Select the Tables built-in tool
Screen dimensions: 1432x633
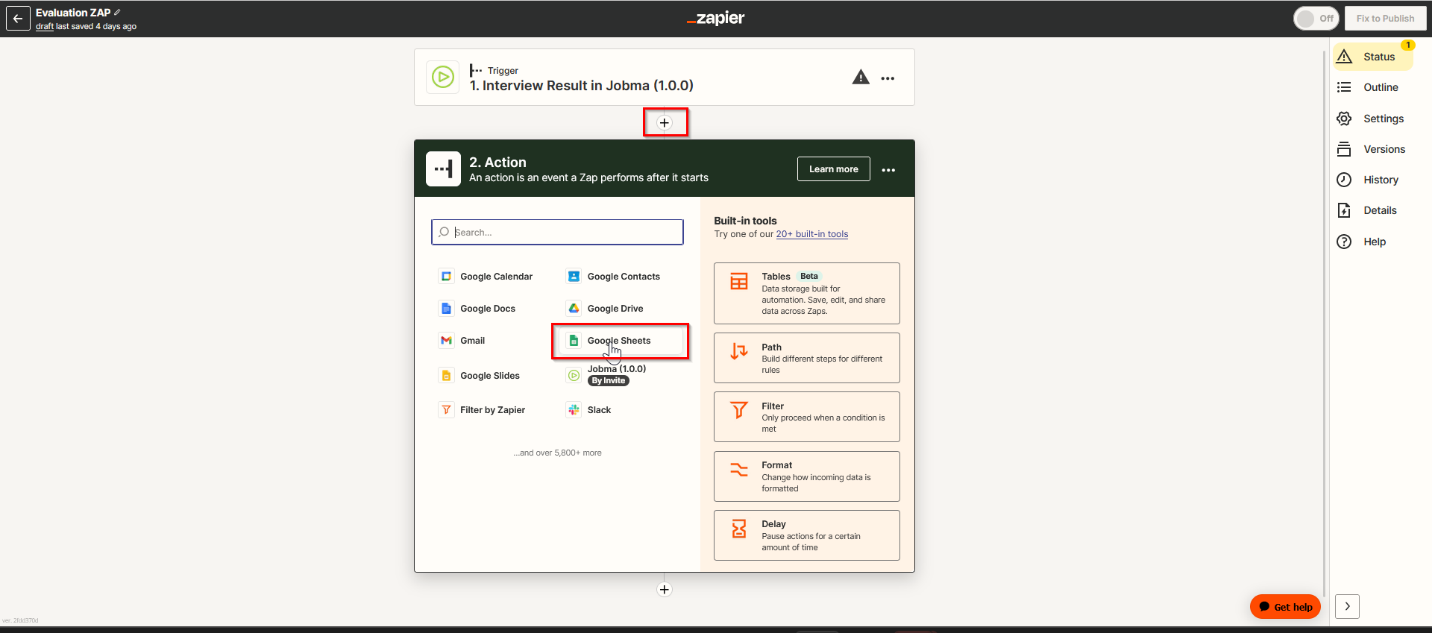click(807, 293)
